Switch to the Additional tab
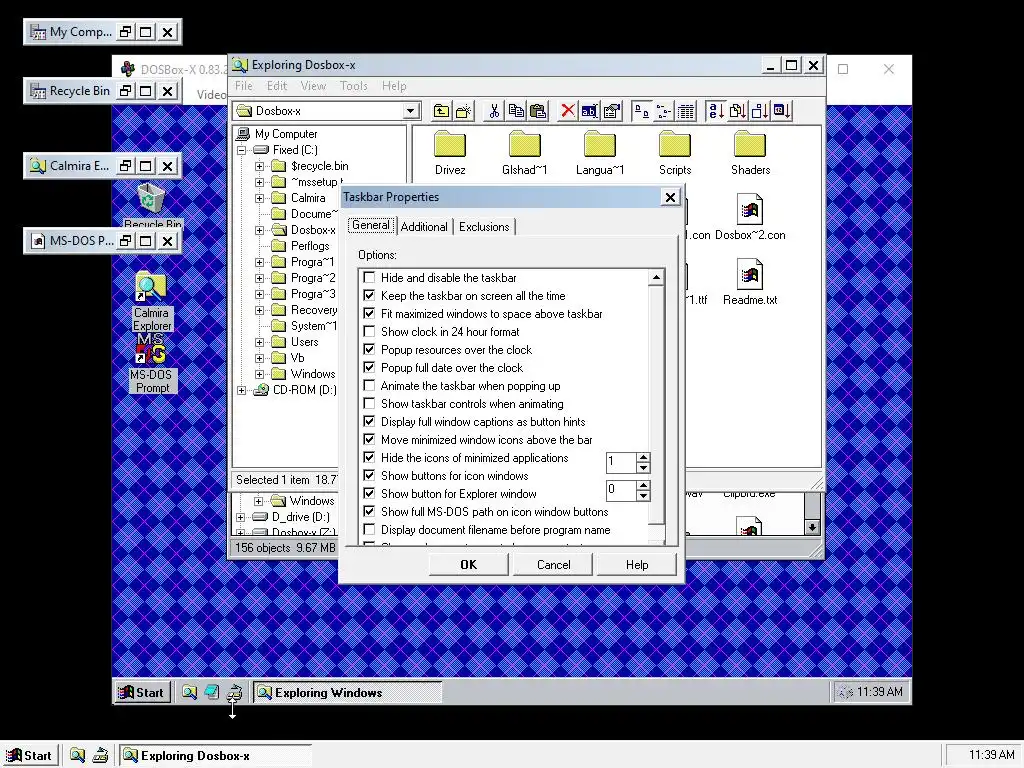This screenshot has width=1024, height=768. click(424, 227)
